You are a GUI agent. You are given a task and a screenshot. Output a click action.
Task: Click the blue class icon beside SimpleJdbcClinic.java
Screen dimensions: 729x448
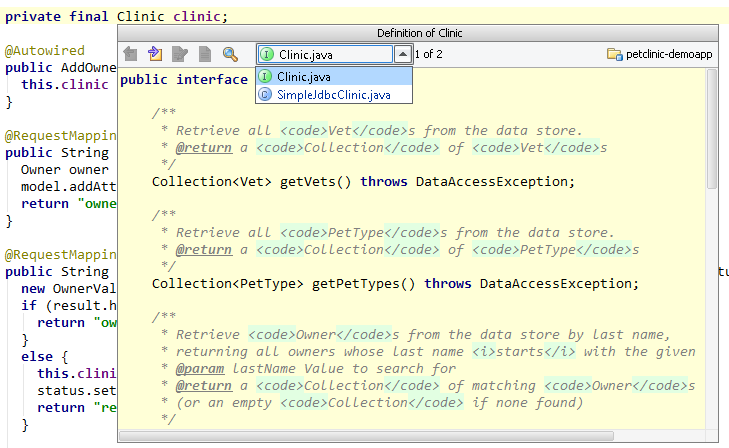point(265,95)
